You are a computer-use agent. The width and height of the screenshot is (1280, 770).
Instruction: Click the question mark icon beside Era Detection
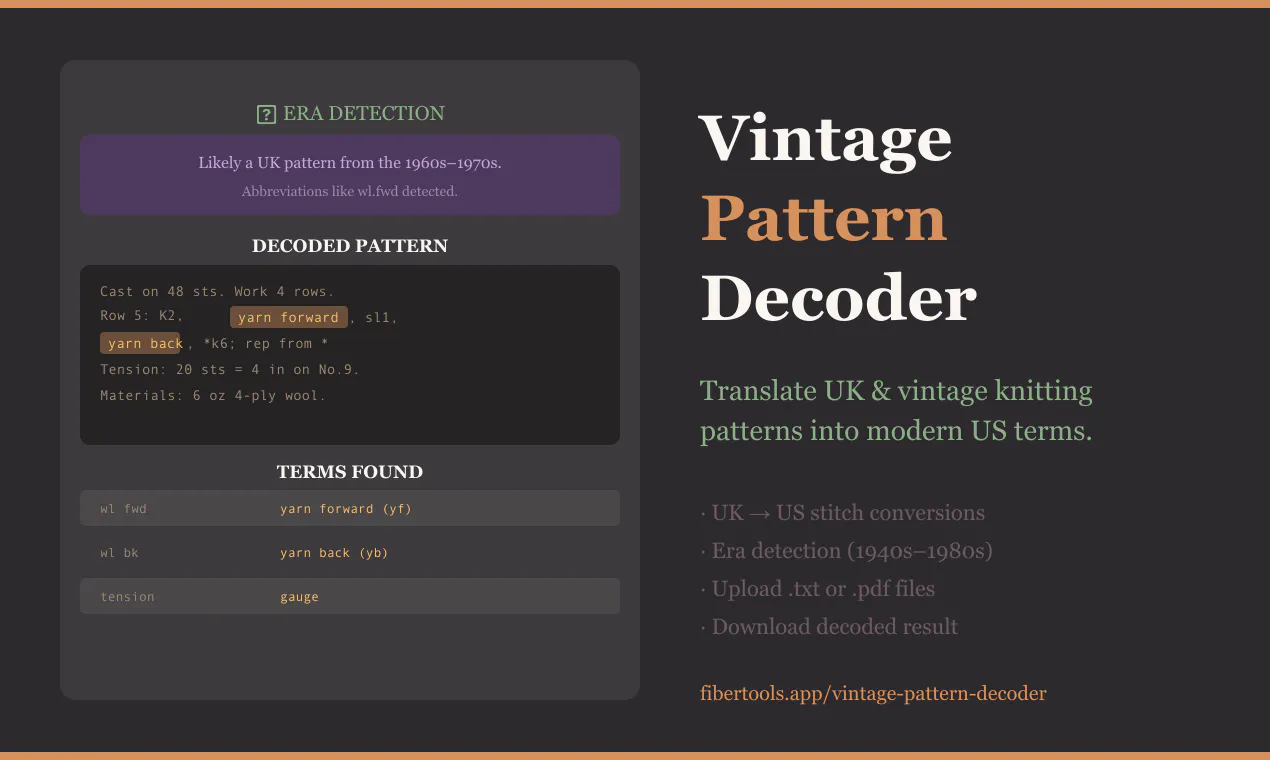(x=266, y=114)
